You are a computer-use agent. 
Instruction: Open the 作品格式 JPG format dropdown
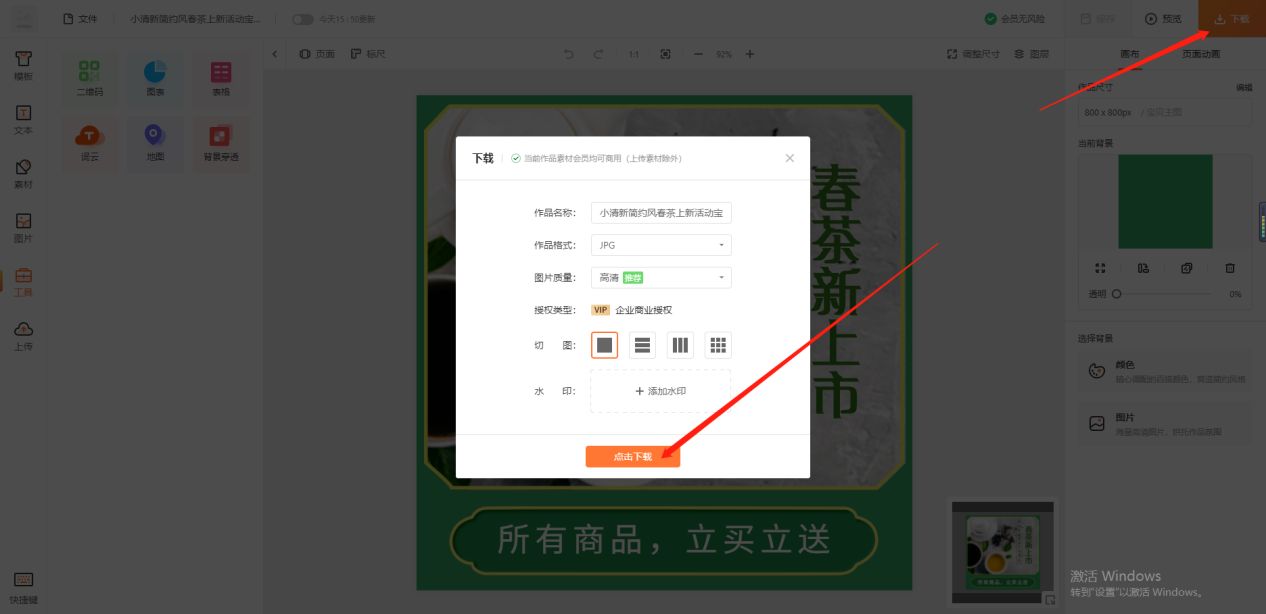(x=660, y=244)
